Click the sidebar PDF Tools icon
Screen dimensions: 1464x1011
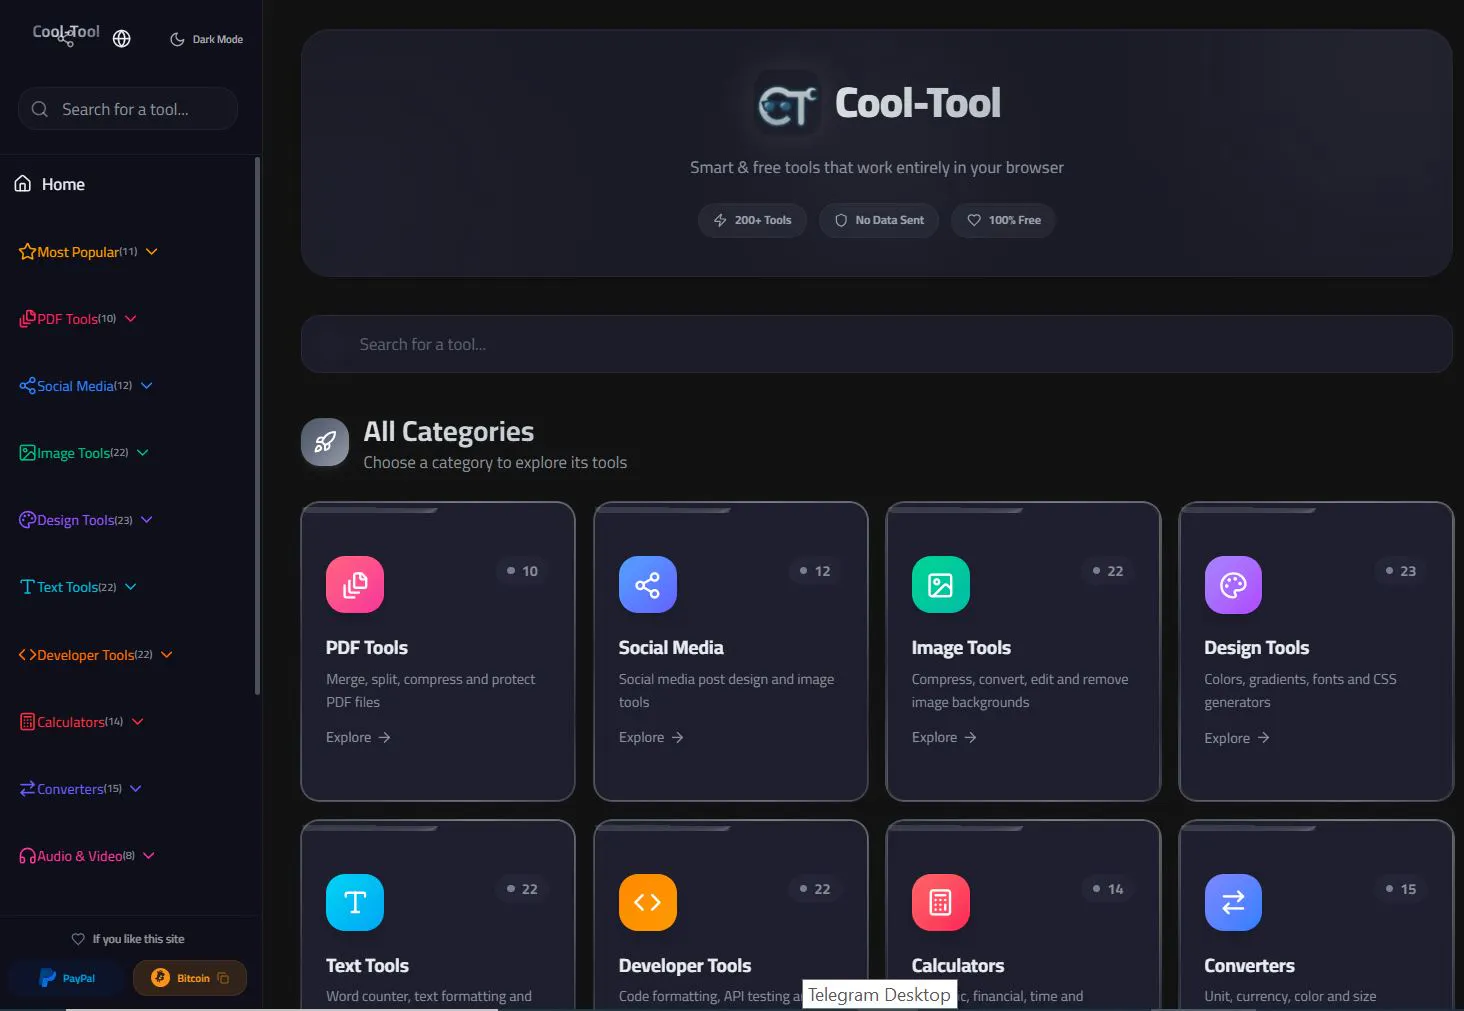[27, 319]
